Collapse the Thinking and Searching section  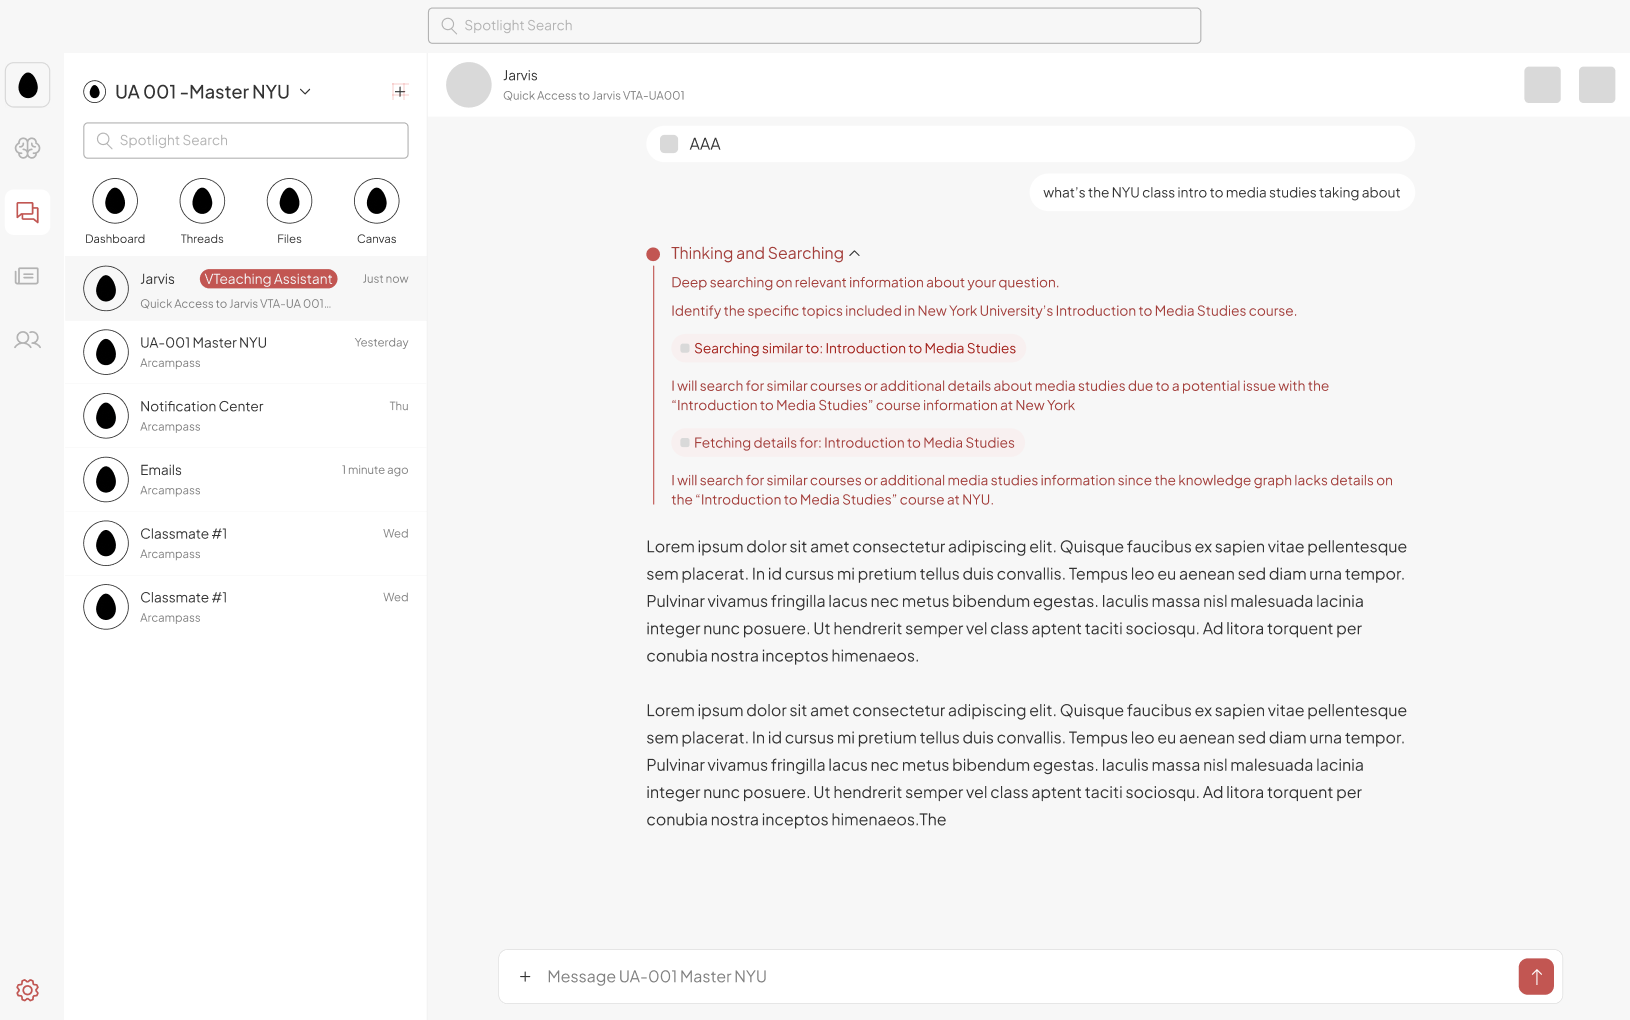coord(854,254)
